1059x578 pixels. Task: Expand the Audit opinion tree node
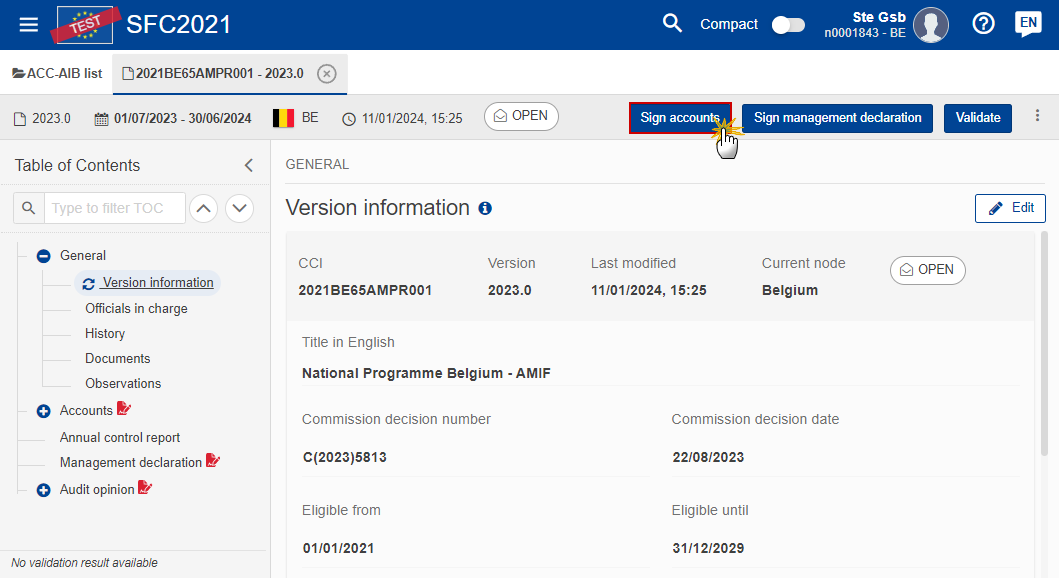pos(43,490)
